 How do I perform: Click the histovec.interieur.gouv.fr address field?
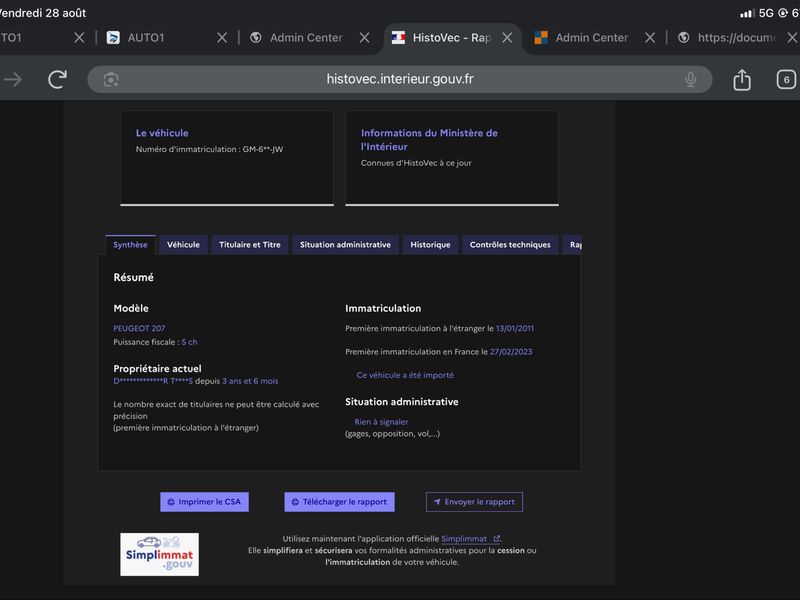[399, 79]
